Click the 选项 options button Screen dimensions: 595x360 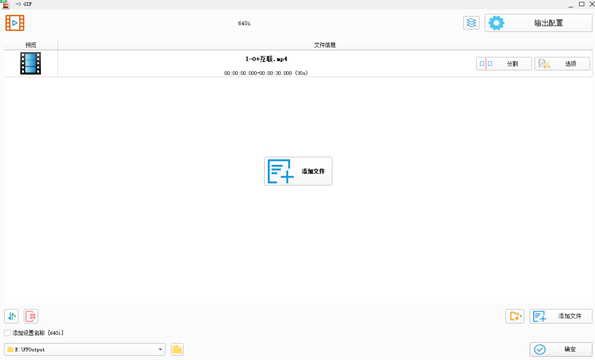tap(562, 63)
